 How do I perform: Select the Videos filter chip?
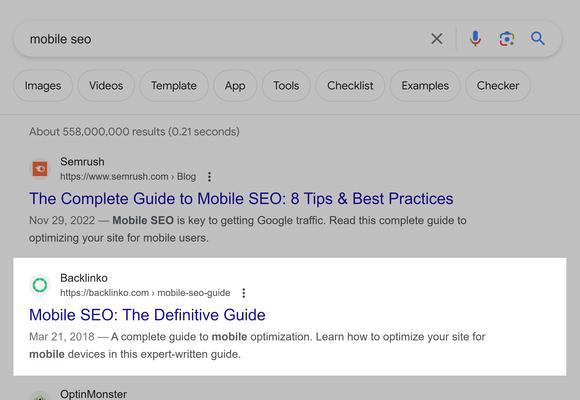(x=106, y=85)
